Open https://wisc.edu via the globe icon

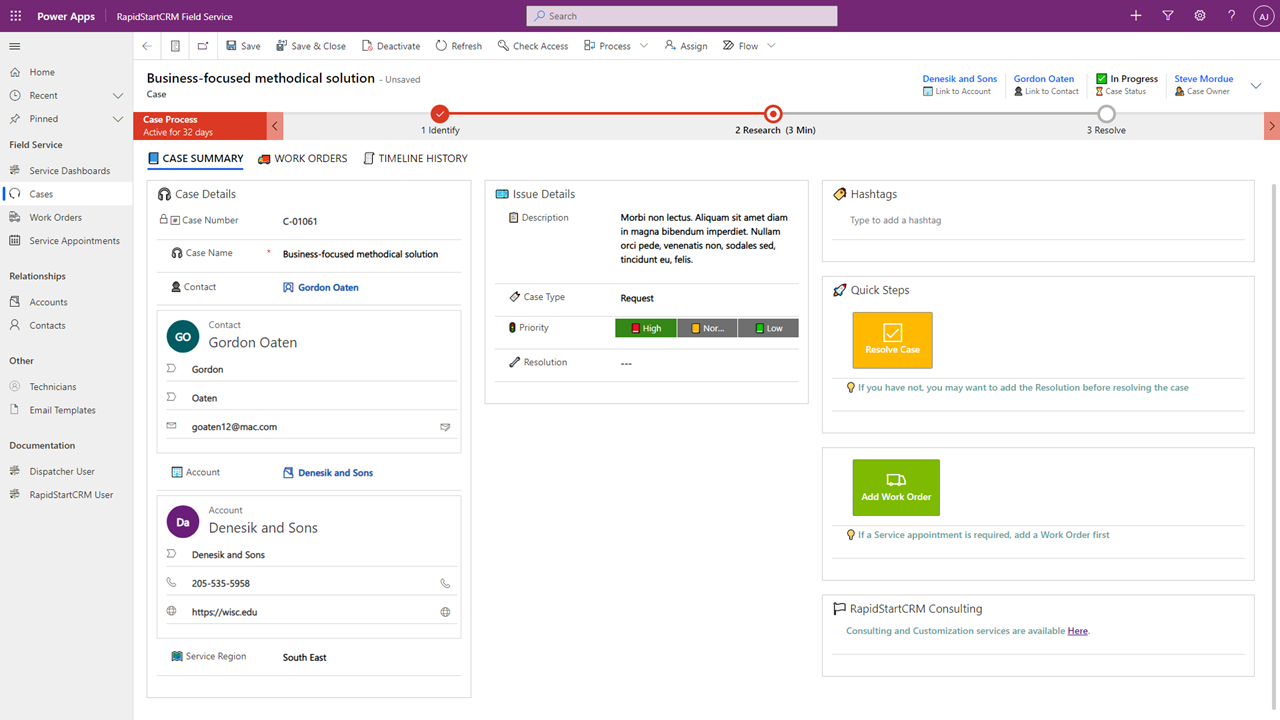point(445,612)
